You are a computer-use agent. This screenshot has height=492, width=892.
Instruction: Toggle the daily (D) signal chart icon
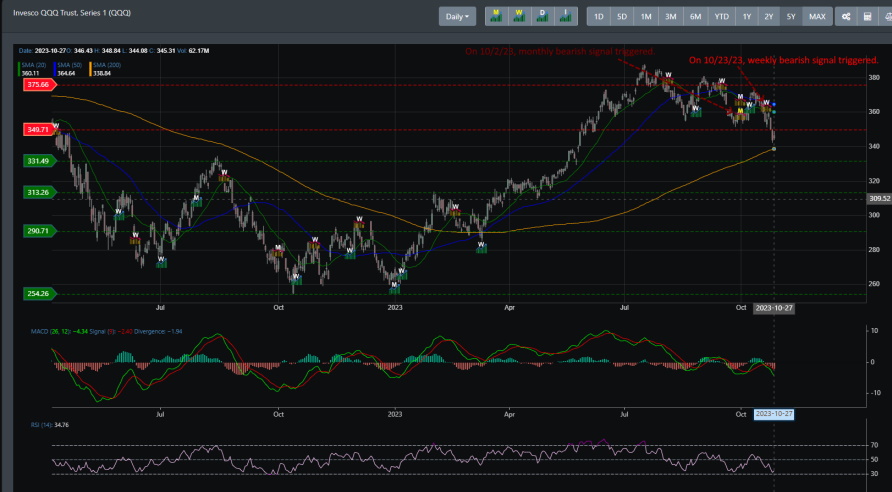click(543, 16)
